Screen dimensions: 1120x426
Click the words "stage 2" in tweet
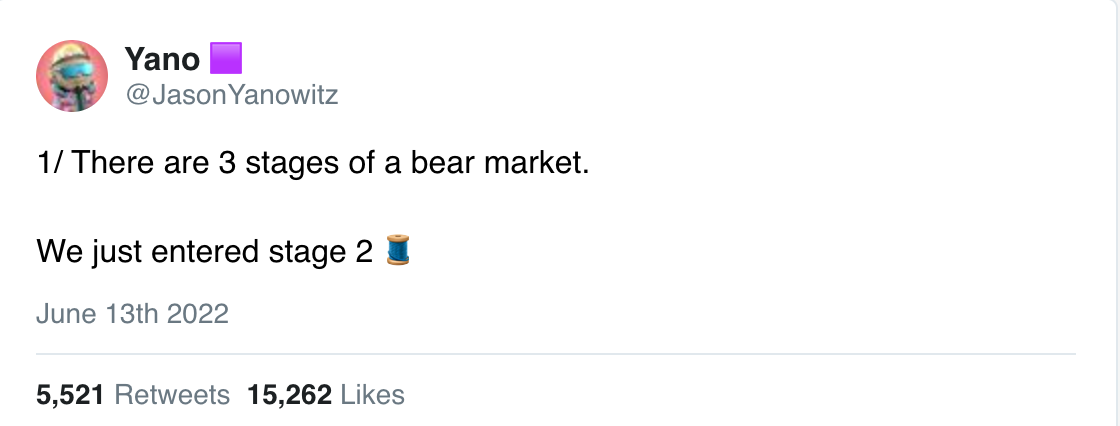(x=321, y=252)
